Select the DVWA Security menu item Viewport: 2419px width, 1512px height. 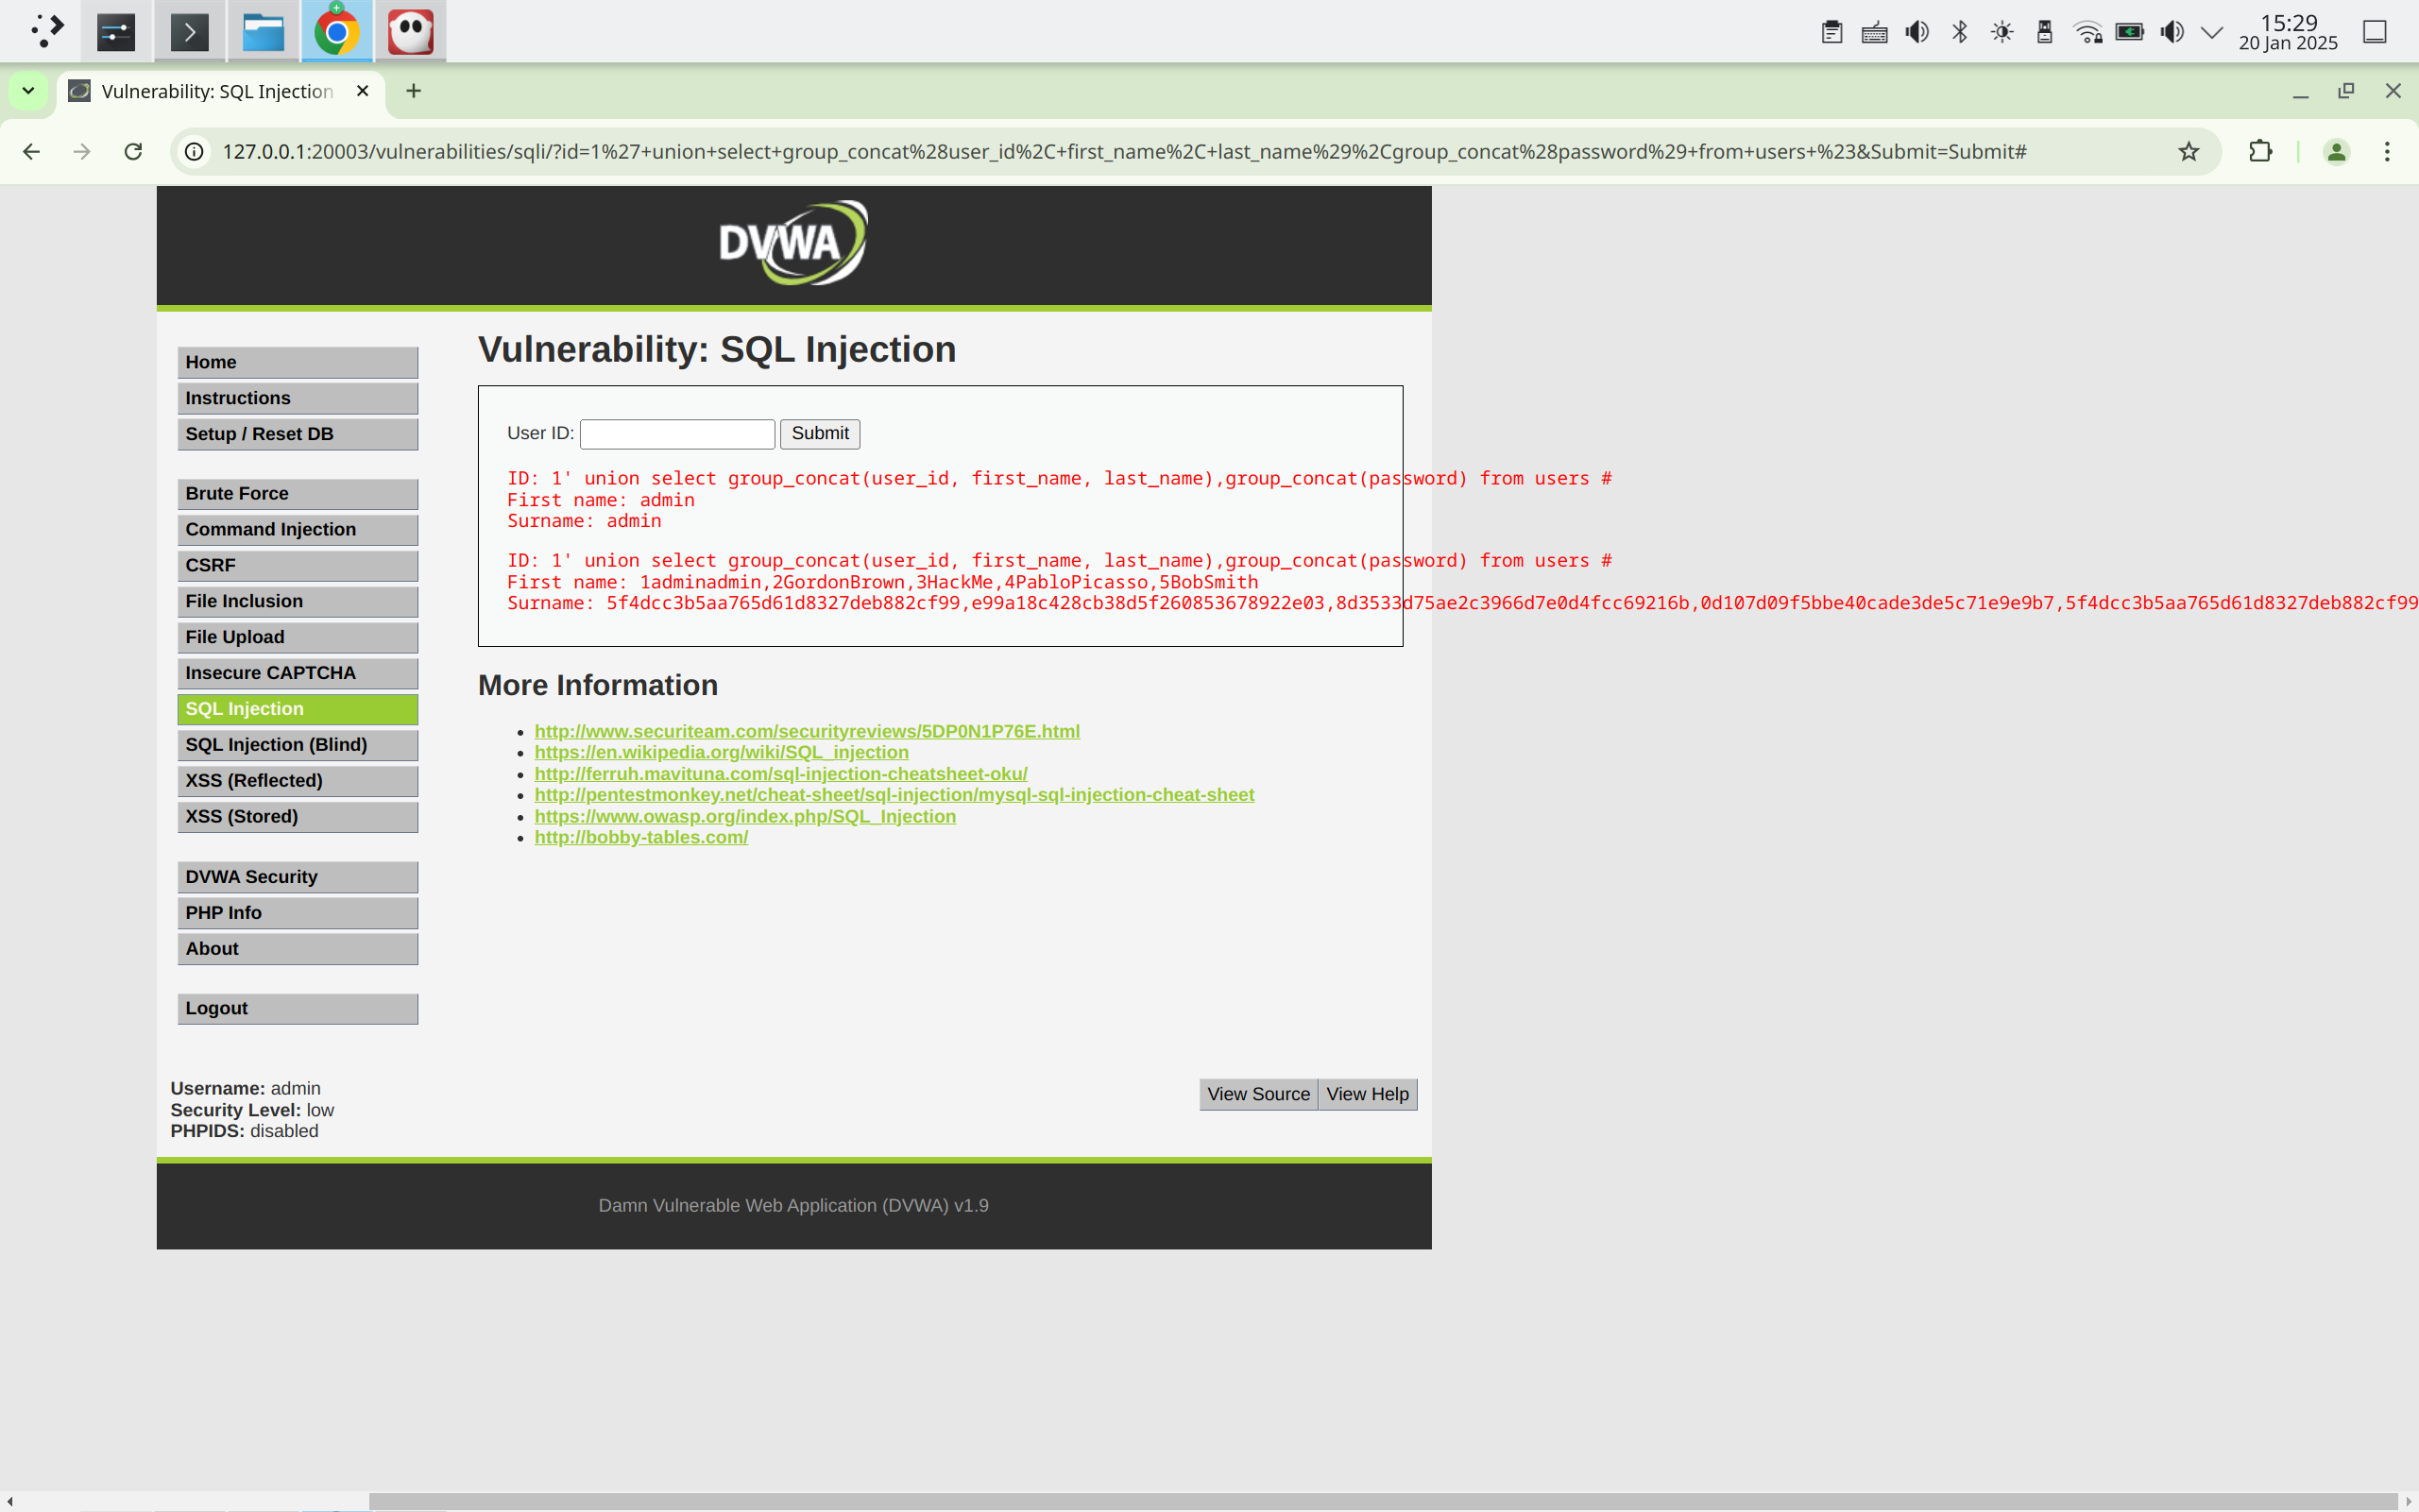pos(297,876)
